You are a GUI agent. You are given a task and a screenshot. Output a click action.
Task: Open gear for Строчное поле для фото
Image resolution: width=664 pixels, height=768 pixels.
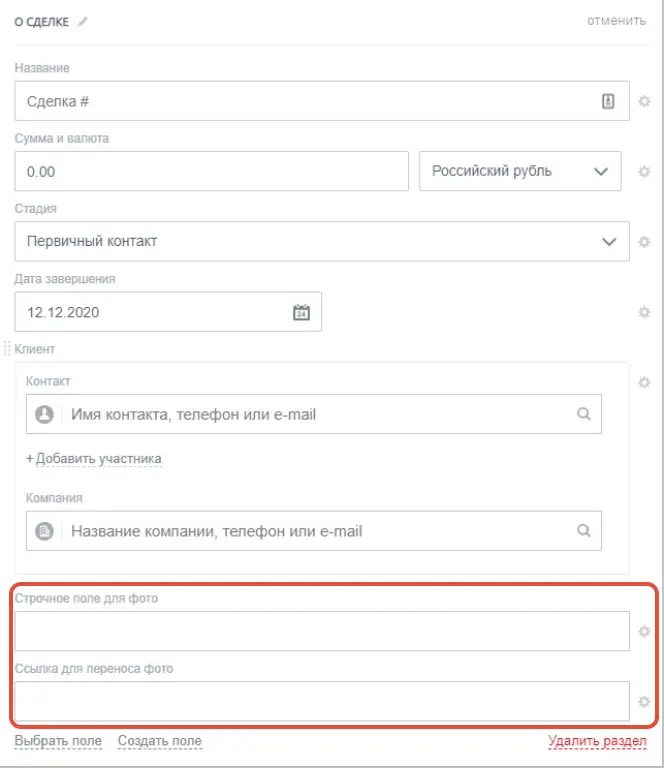pos(644,631)
